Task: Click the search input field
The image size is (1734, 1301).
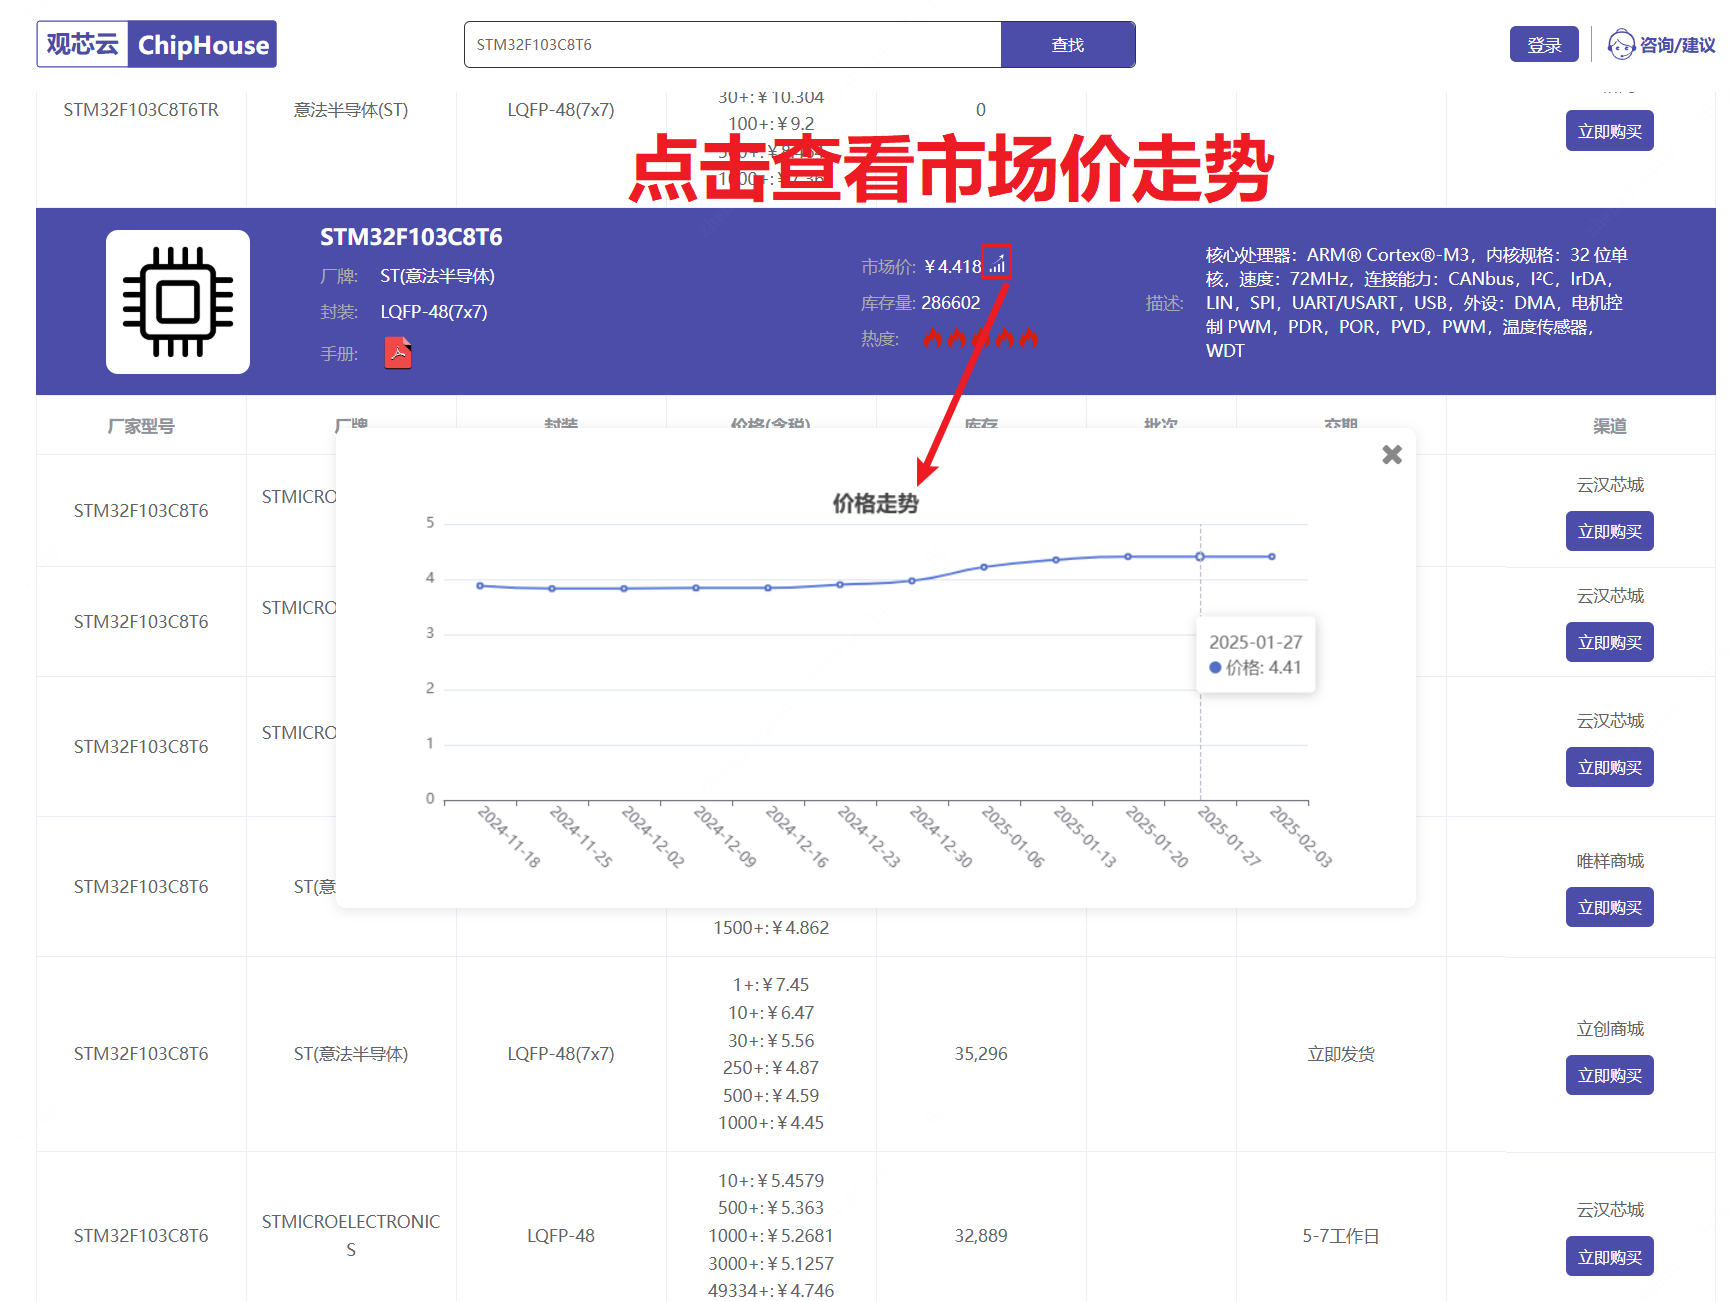Action: [x=732, y=45]
